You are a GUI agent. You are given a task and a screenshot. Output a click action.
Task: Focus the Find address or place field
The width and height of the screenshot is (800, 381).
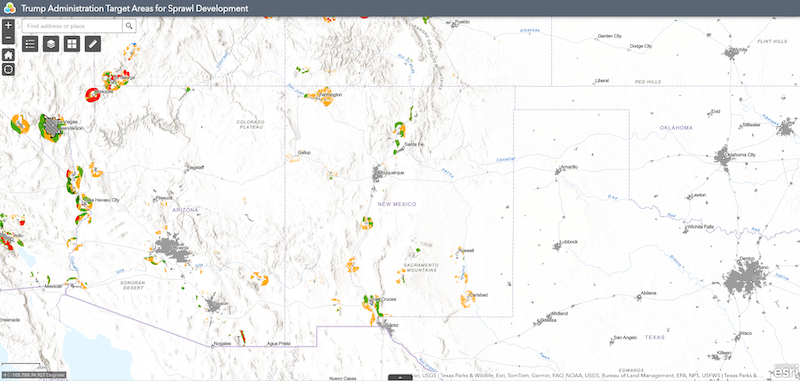pos(72,26)
